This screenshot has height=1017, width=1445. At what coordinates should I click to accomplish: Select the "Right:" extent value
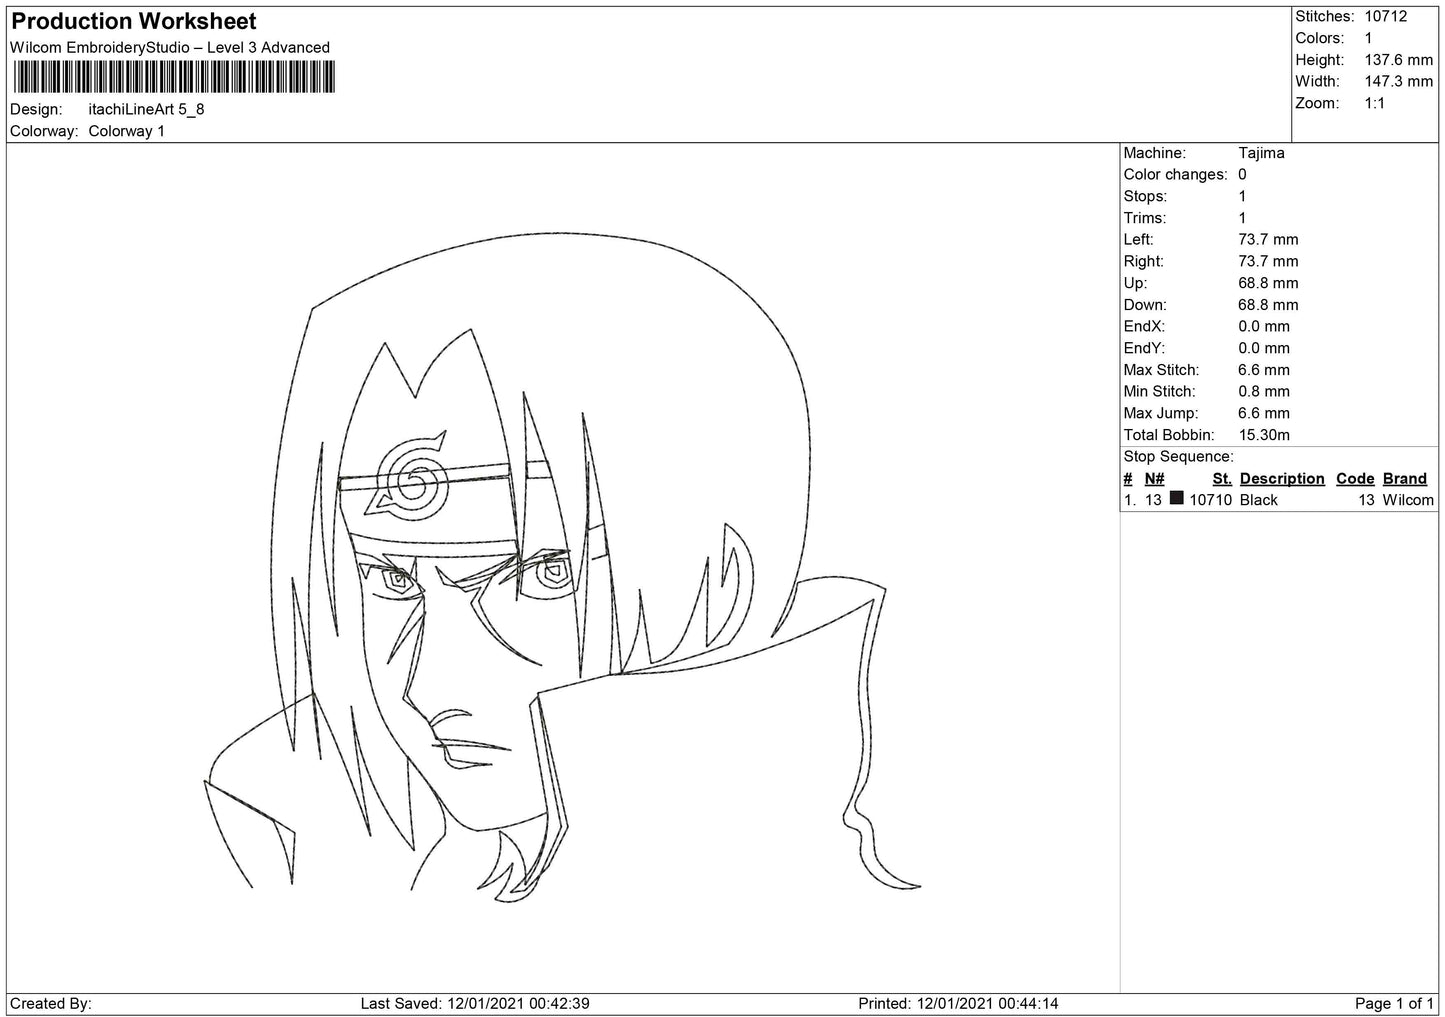tap(1269, 262)
